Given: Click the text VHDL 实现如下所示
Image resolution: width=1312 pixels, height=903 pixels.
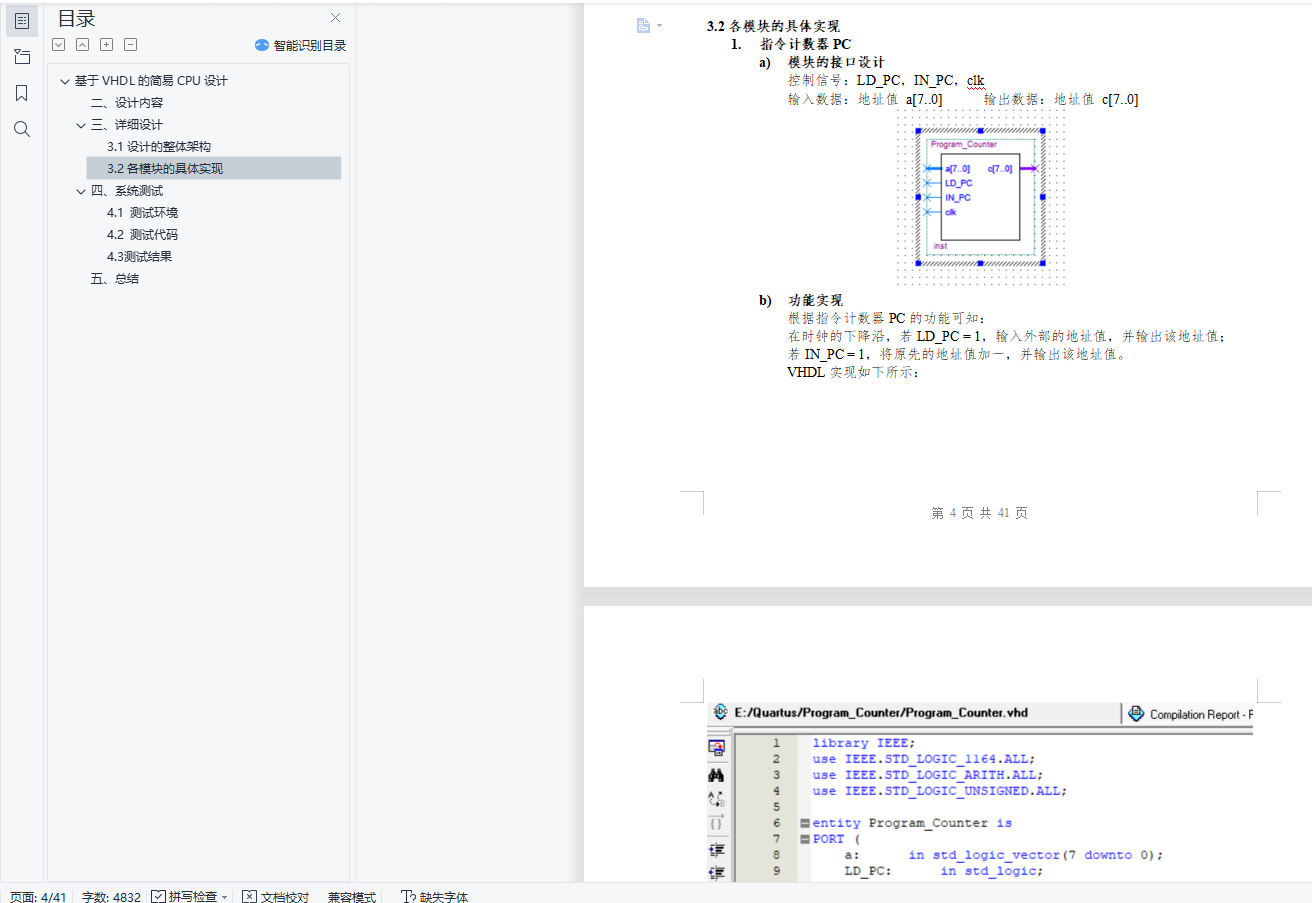Looking at the screenshot, I should [853, 372].
